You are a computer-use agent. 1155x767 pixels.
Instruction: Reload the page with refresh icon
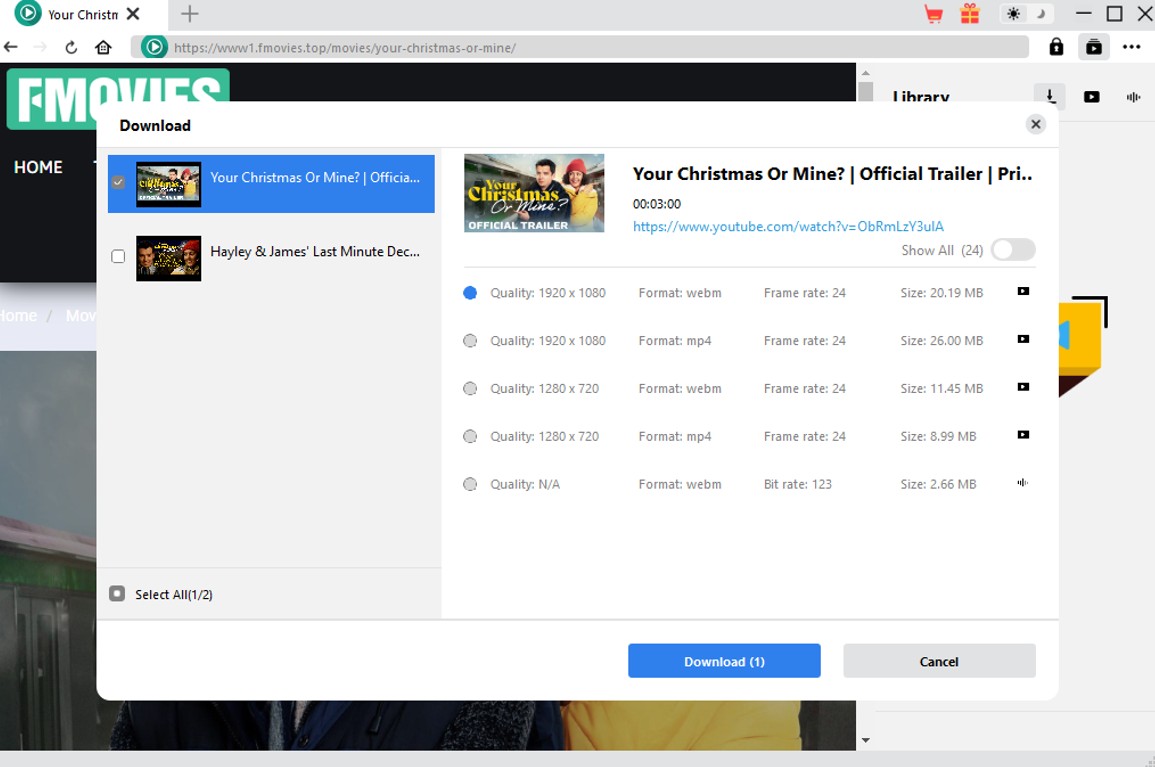71,47
